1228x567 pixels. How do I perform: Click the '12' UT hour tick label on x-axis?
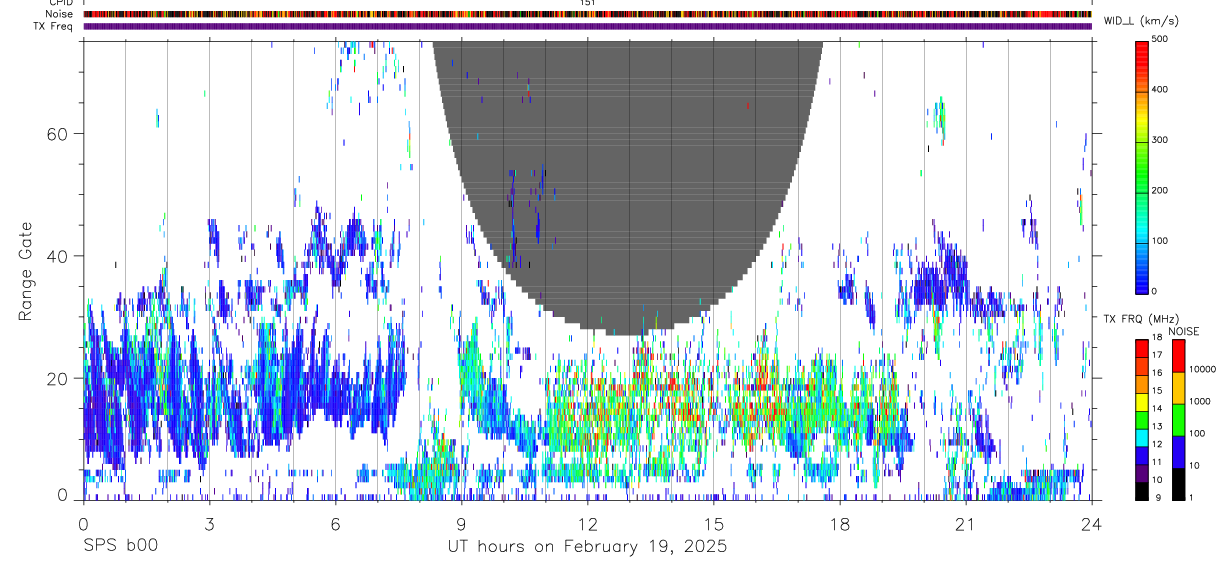point(588,524)
